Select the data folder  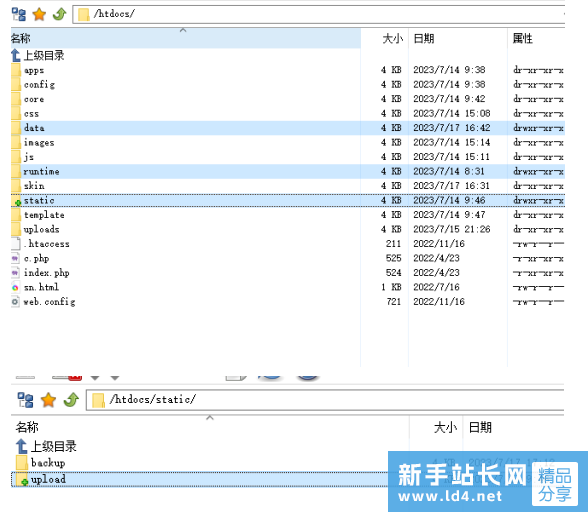point(288,128)
